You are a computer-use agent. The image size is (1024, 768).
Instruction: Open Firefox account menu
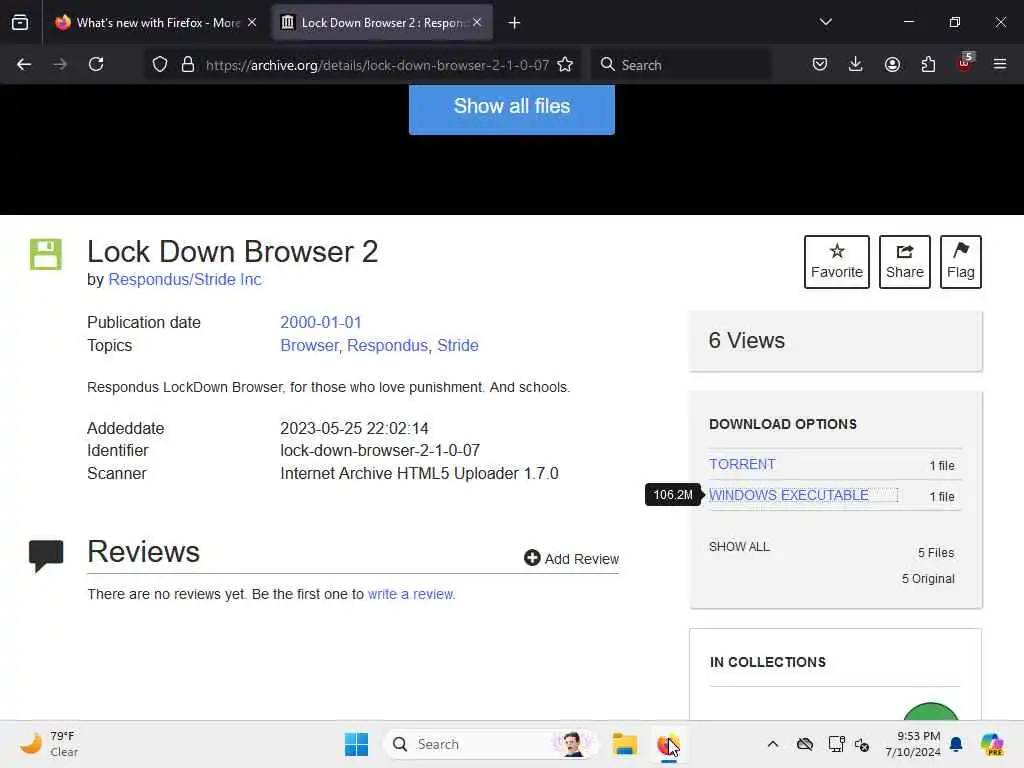(x=892, y=64)
